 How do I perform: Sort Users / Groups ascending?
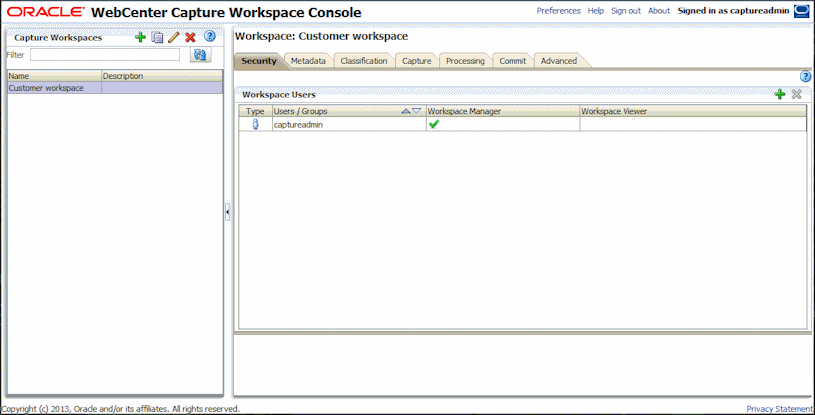click(x=406, y=111)
